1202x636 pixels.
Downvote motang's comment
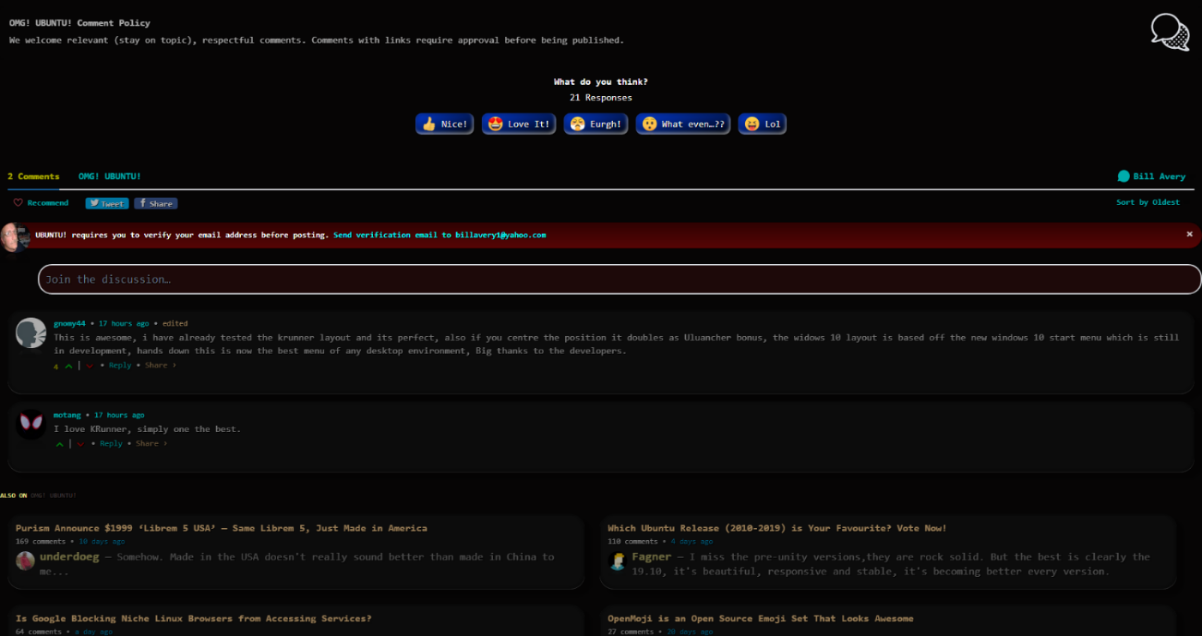click(80, 443)
